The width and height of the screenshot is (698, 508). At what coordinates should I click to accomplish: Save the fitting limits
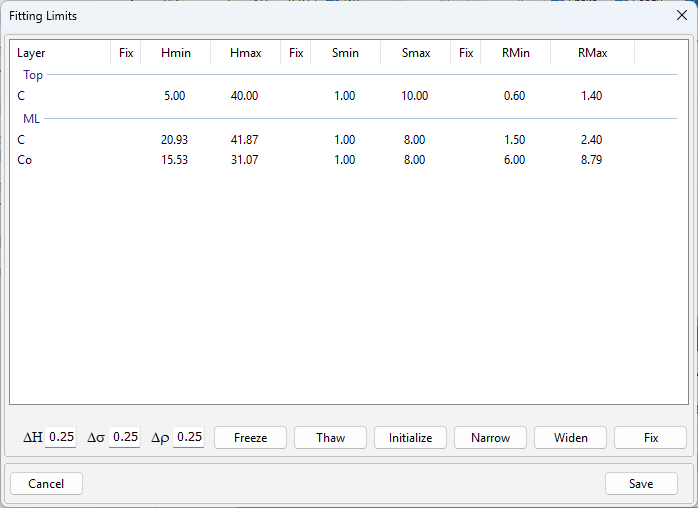[x=641, y=484]
